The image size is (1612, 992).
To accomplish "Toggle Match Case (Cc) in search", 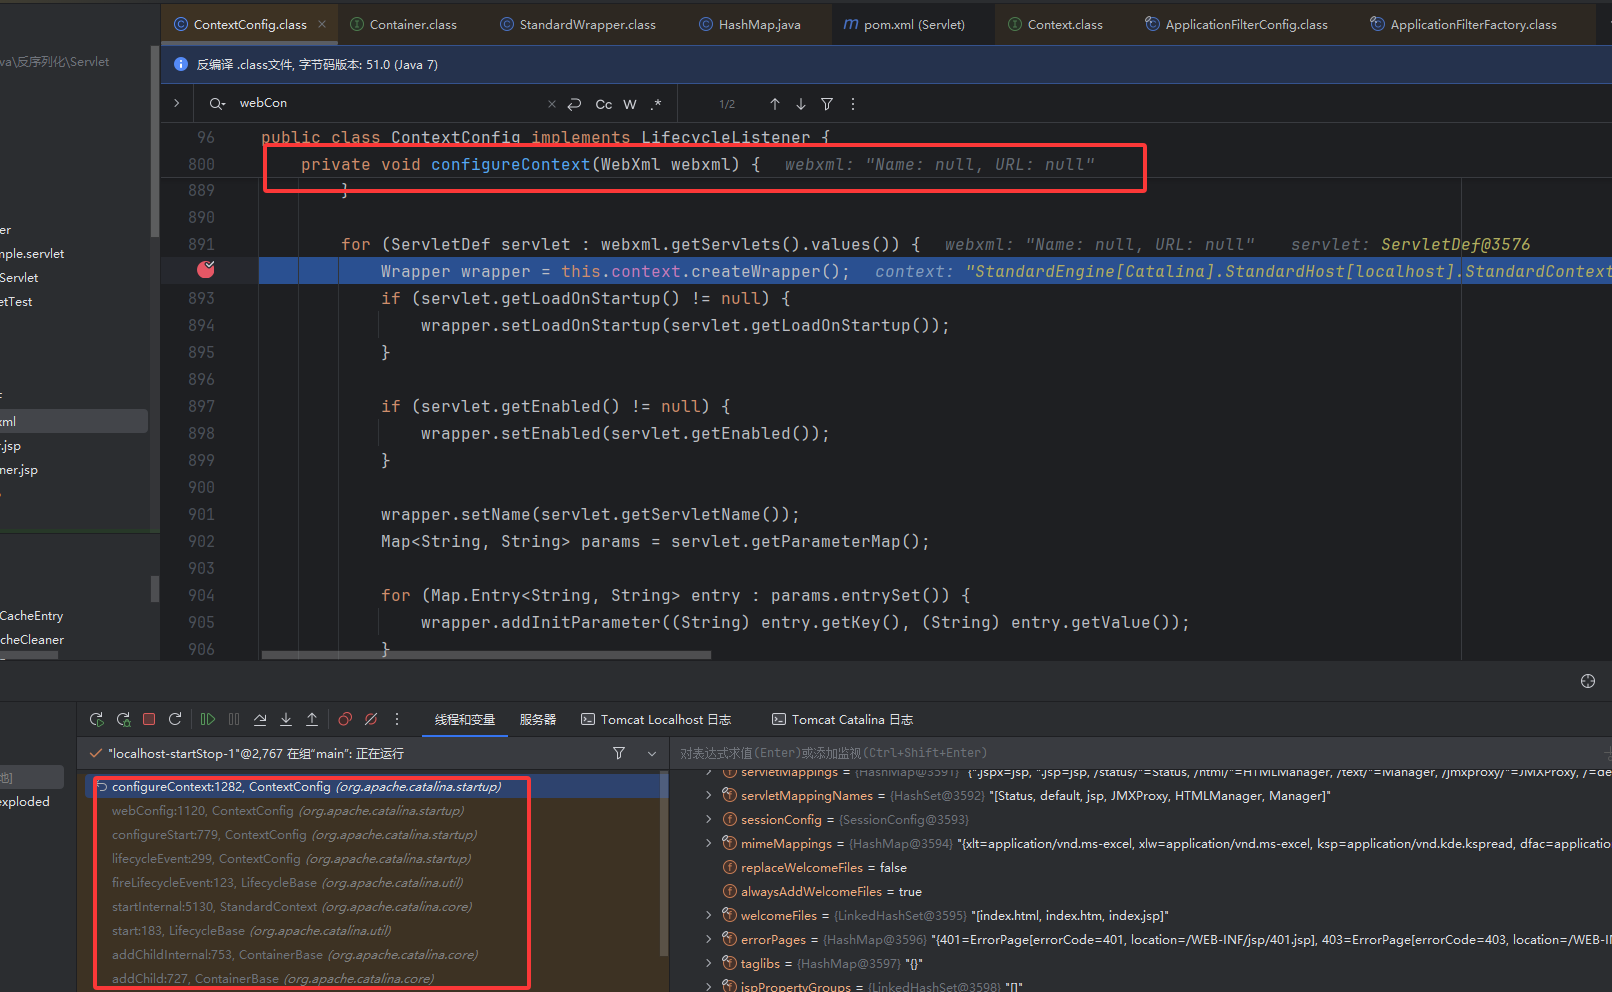I will coord(603,104).
